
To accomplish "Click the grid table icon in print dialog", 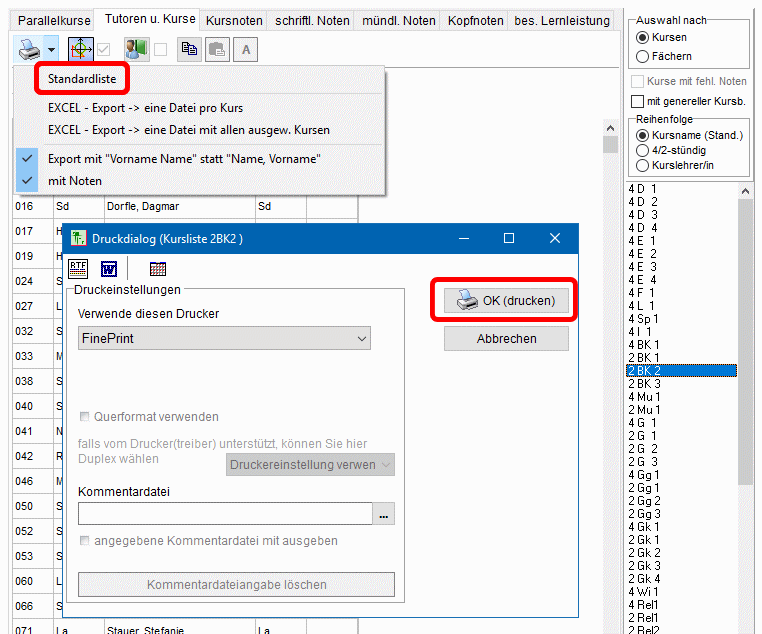I will click(157, 268).
